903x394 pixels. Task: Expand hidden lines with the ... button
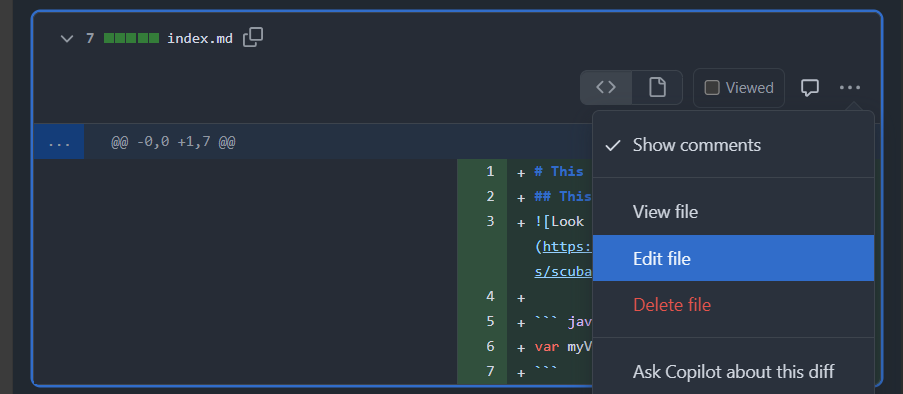point(59,142)
